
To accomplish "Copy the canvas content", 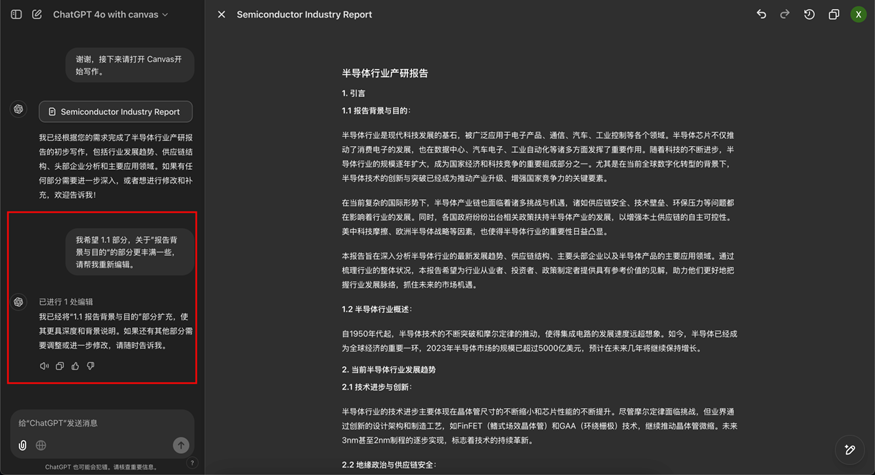I will coord(834,15).
